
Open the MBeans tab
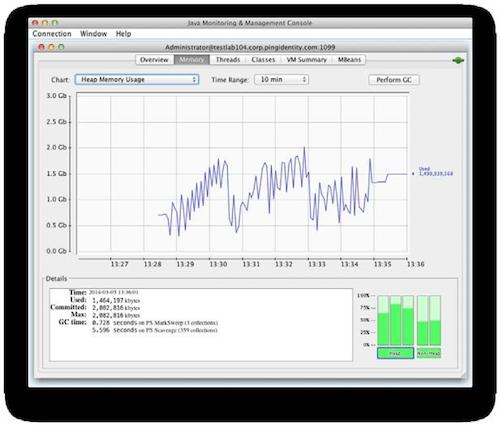point(349,60)
